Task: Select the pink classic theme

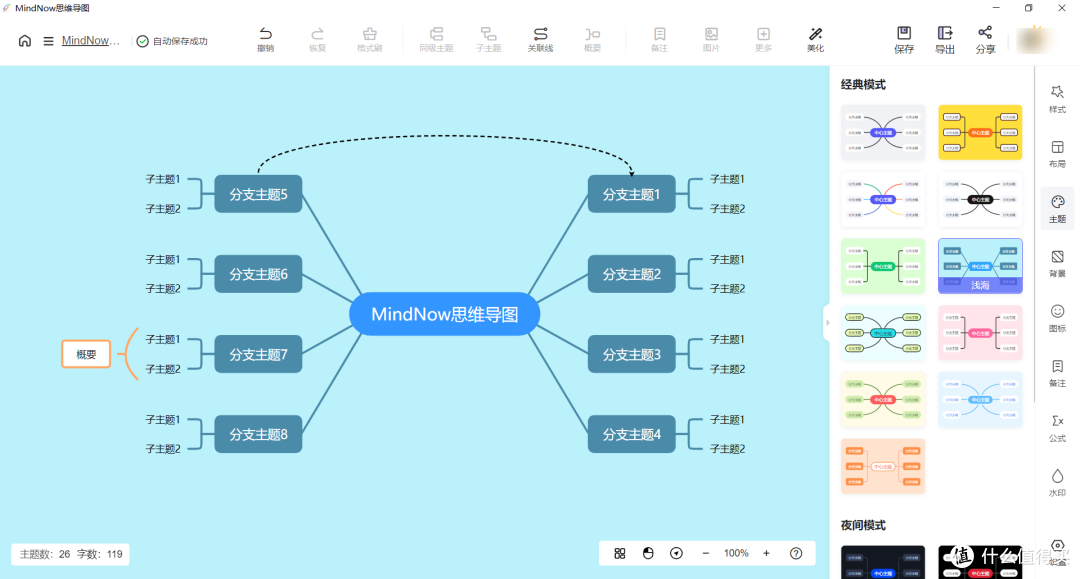Action: point(980,333)
